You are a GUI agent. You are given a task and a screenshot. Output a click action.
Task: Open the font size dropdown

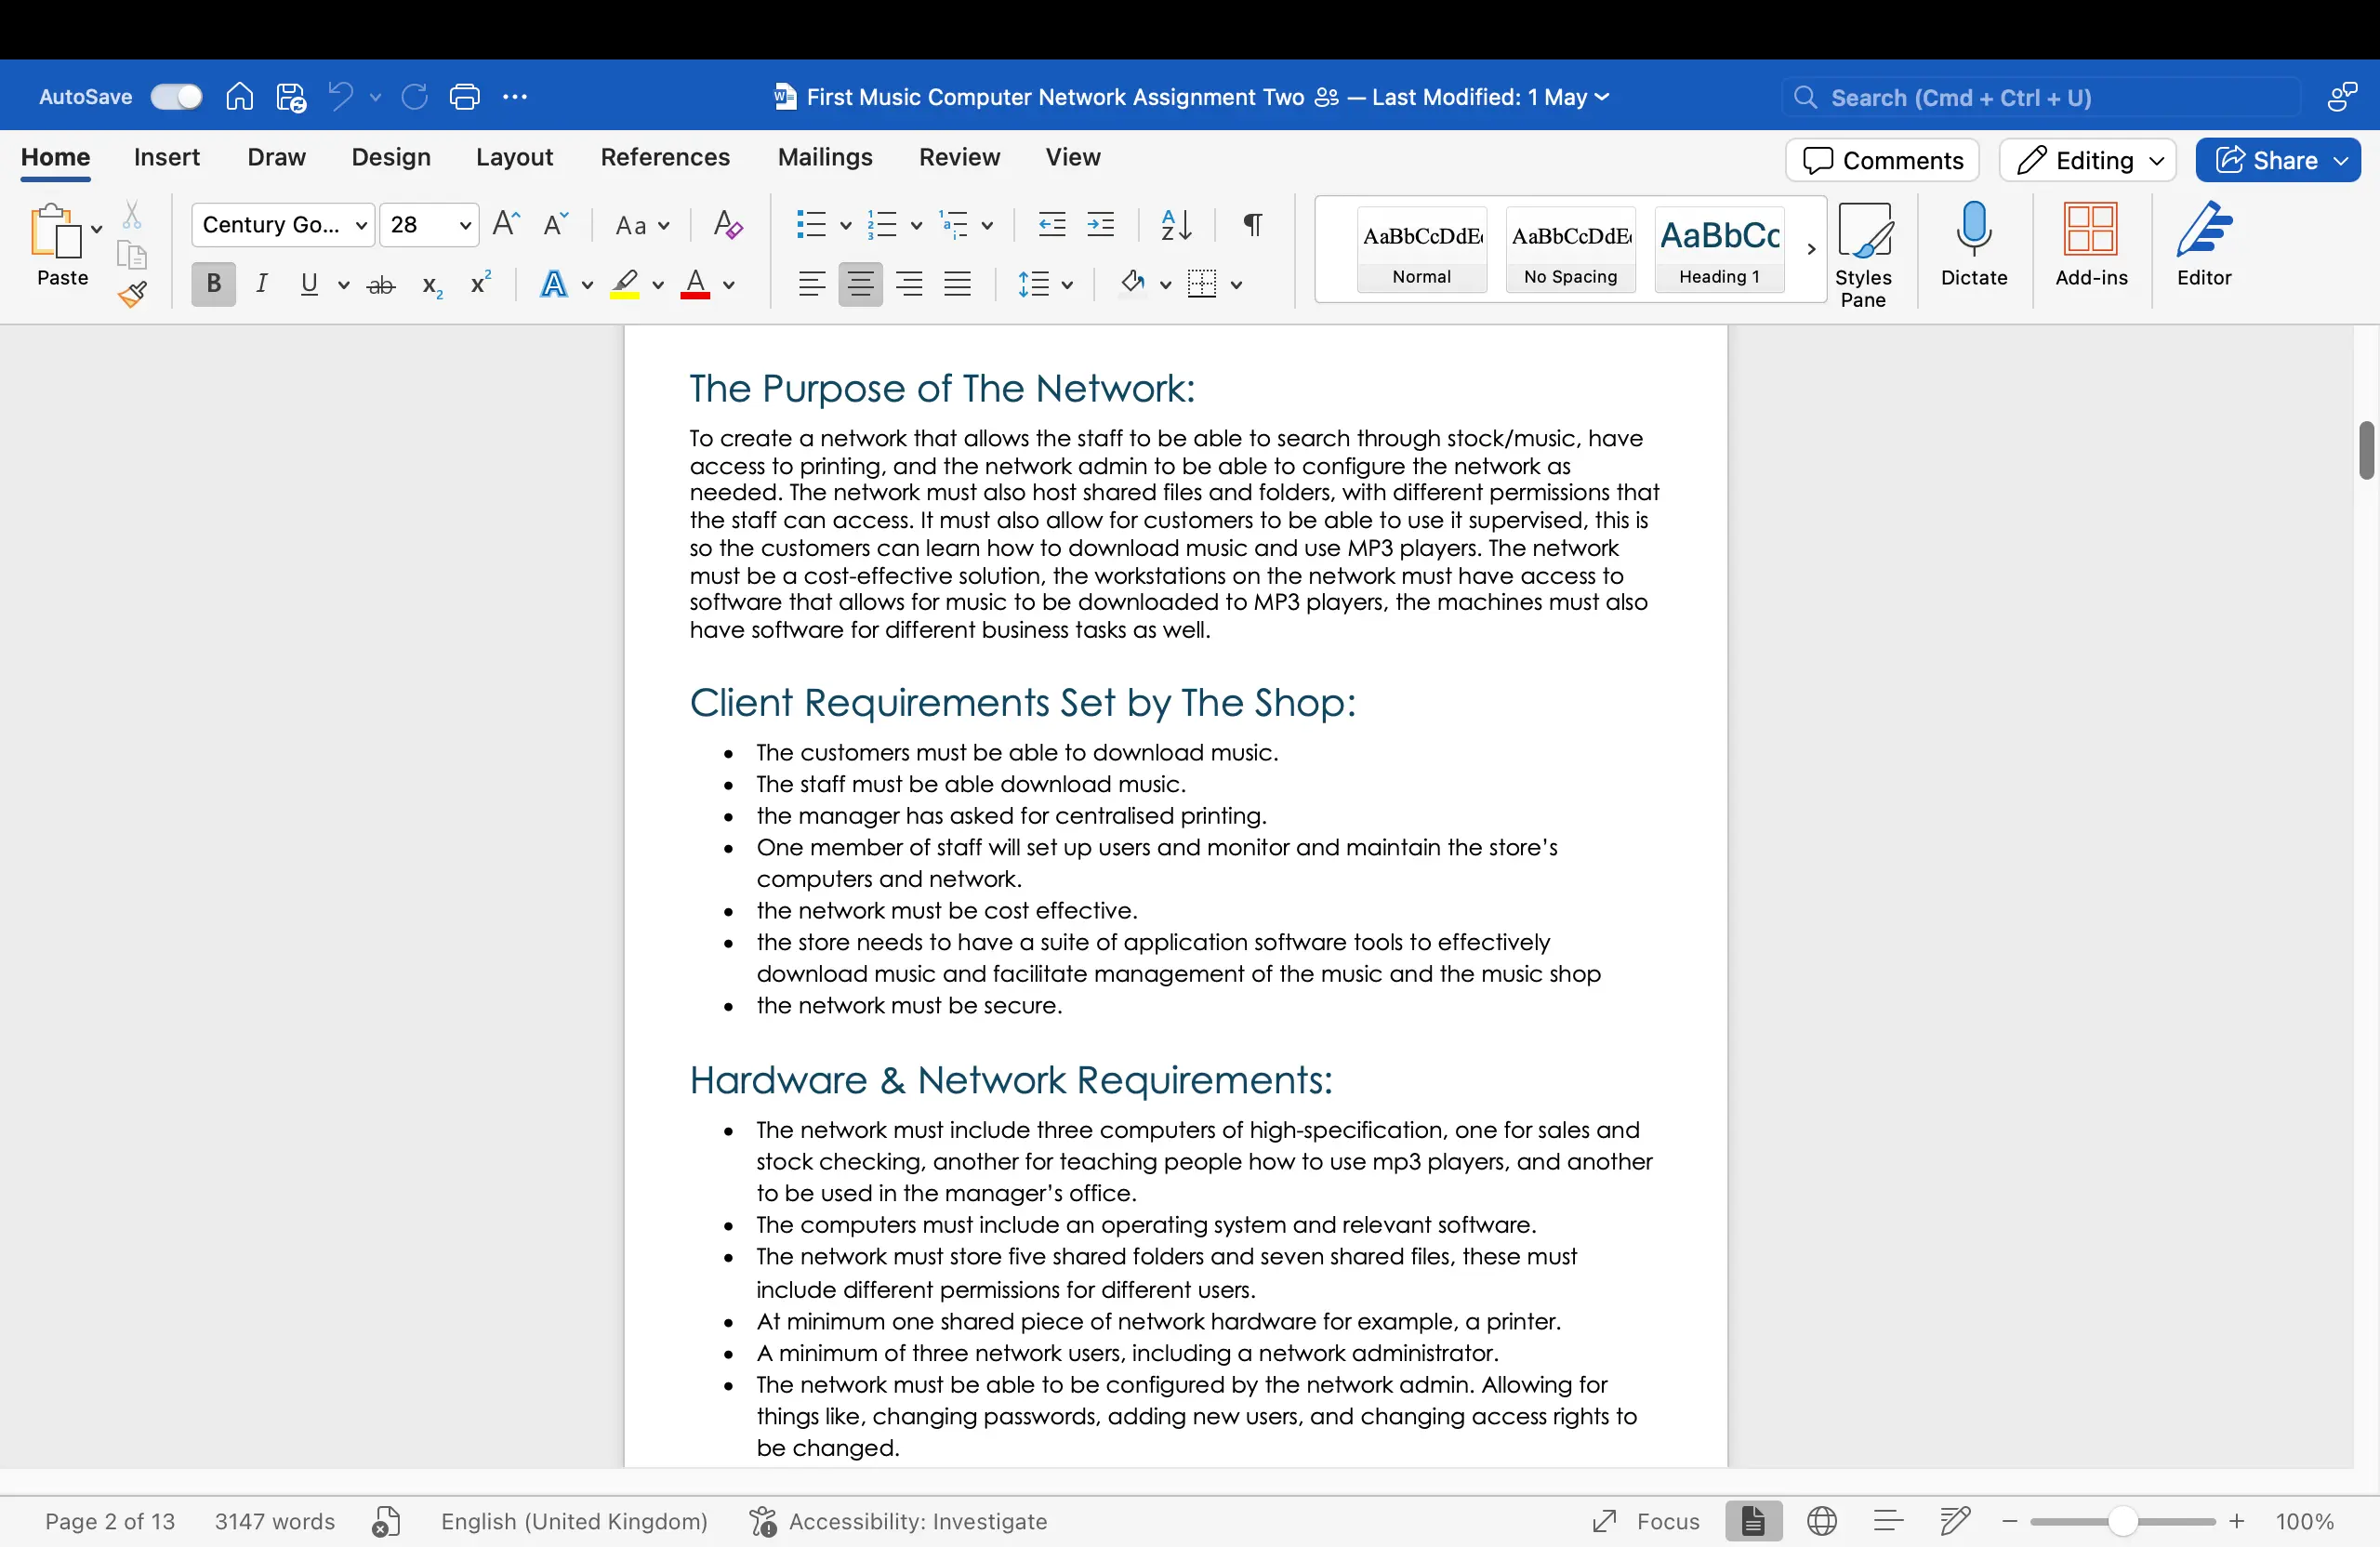464,226
